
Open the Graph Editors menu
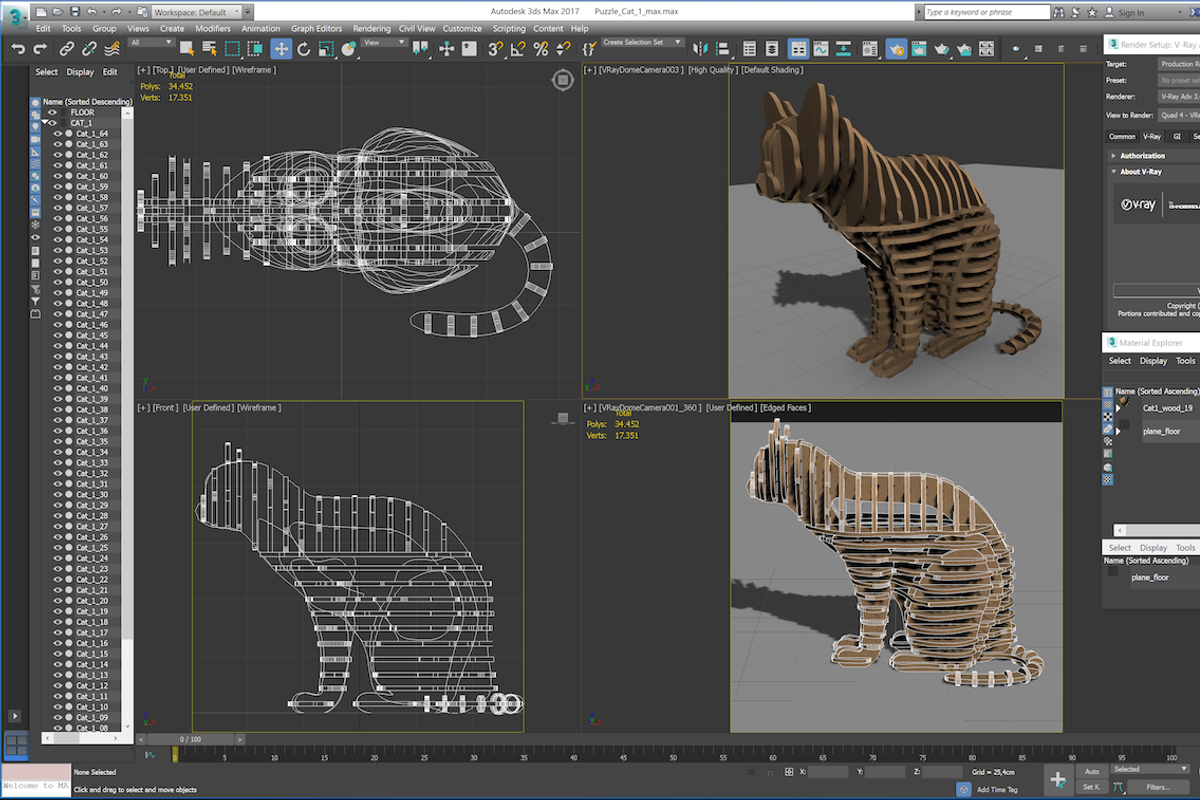pyautogui.click(x=316, y=29)
